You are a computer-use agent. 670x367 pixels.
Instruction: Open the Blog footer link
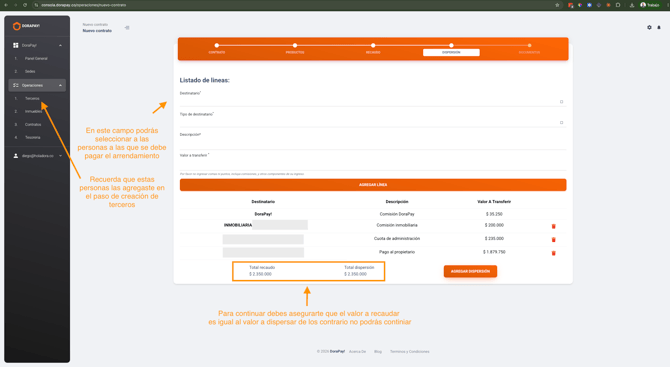coord(378,352)
